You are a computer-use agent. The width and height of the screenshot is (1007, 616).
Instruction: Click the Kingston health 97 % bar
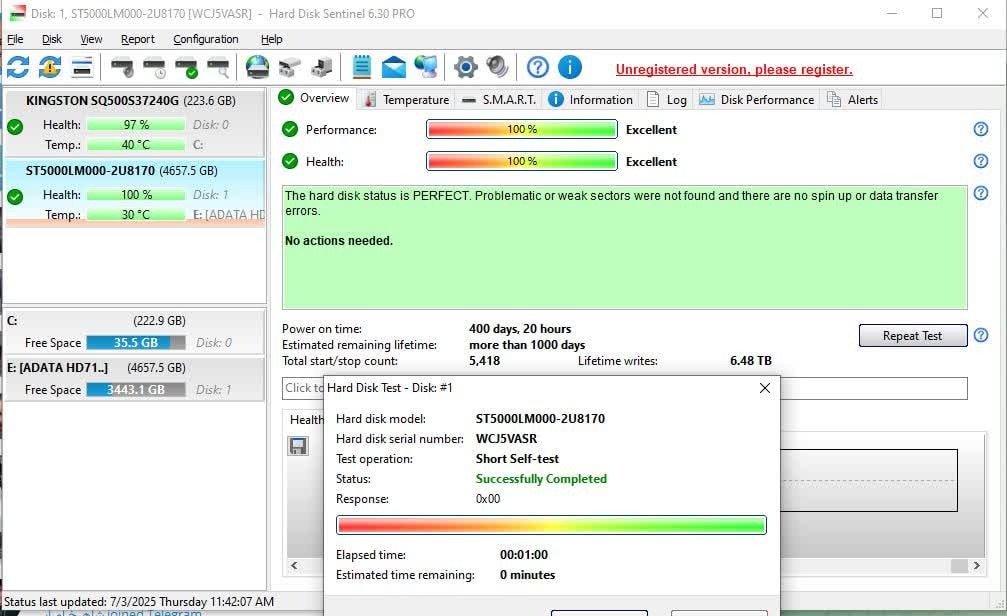coord(136,125)
